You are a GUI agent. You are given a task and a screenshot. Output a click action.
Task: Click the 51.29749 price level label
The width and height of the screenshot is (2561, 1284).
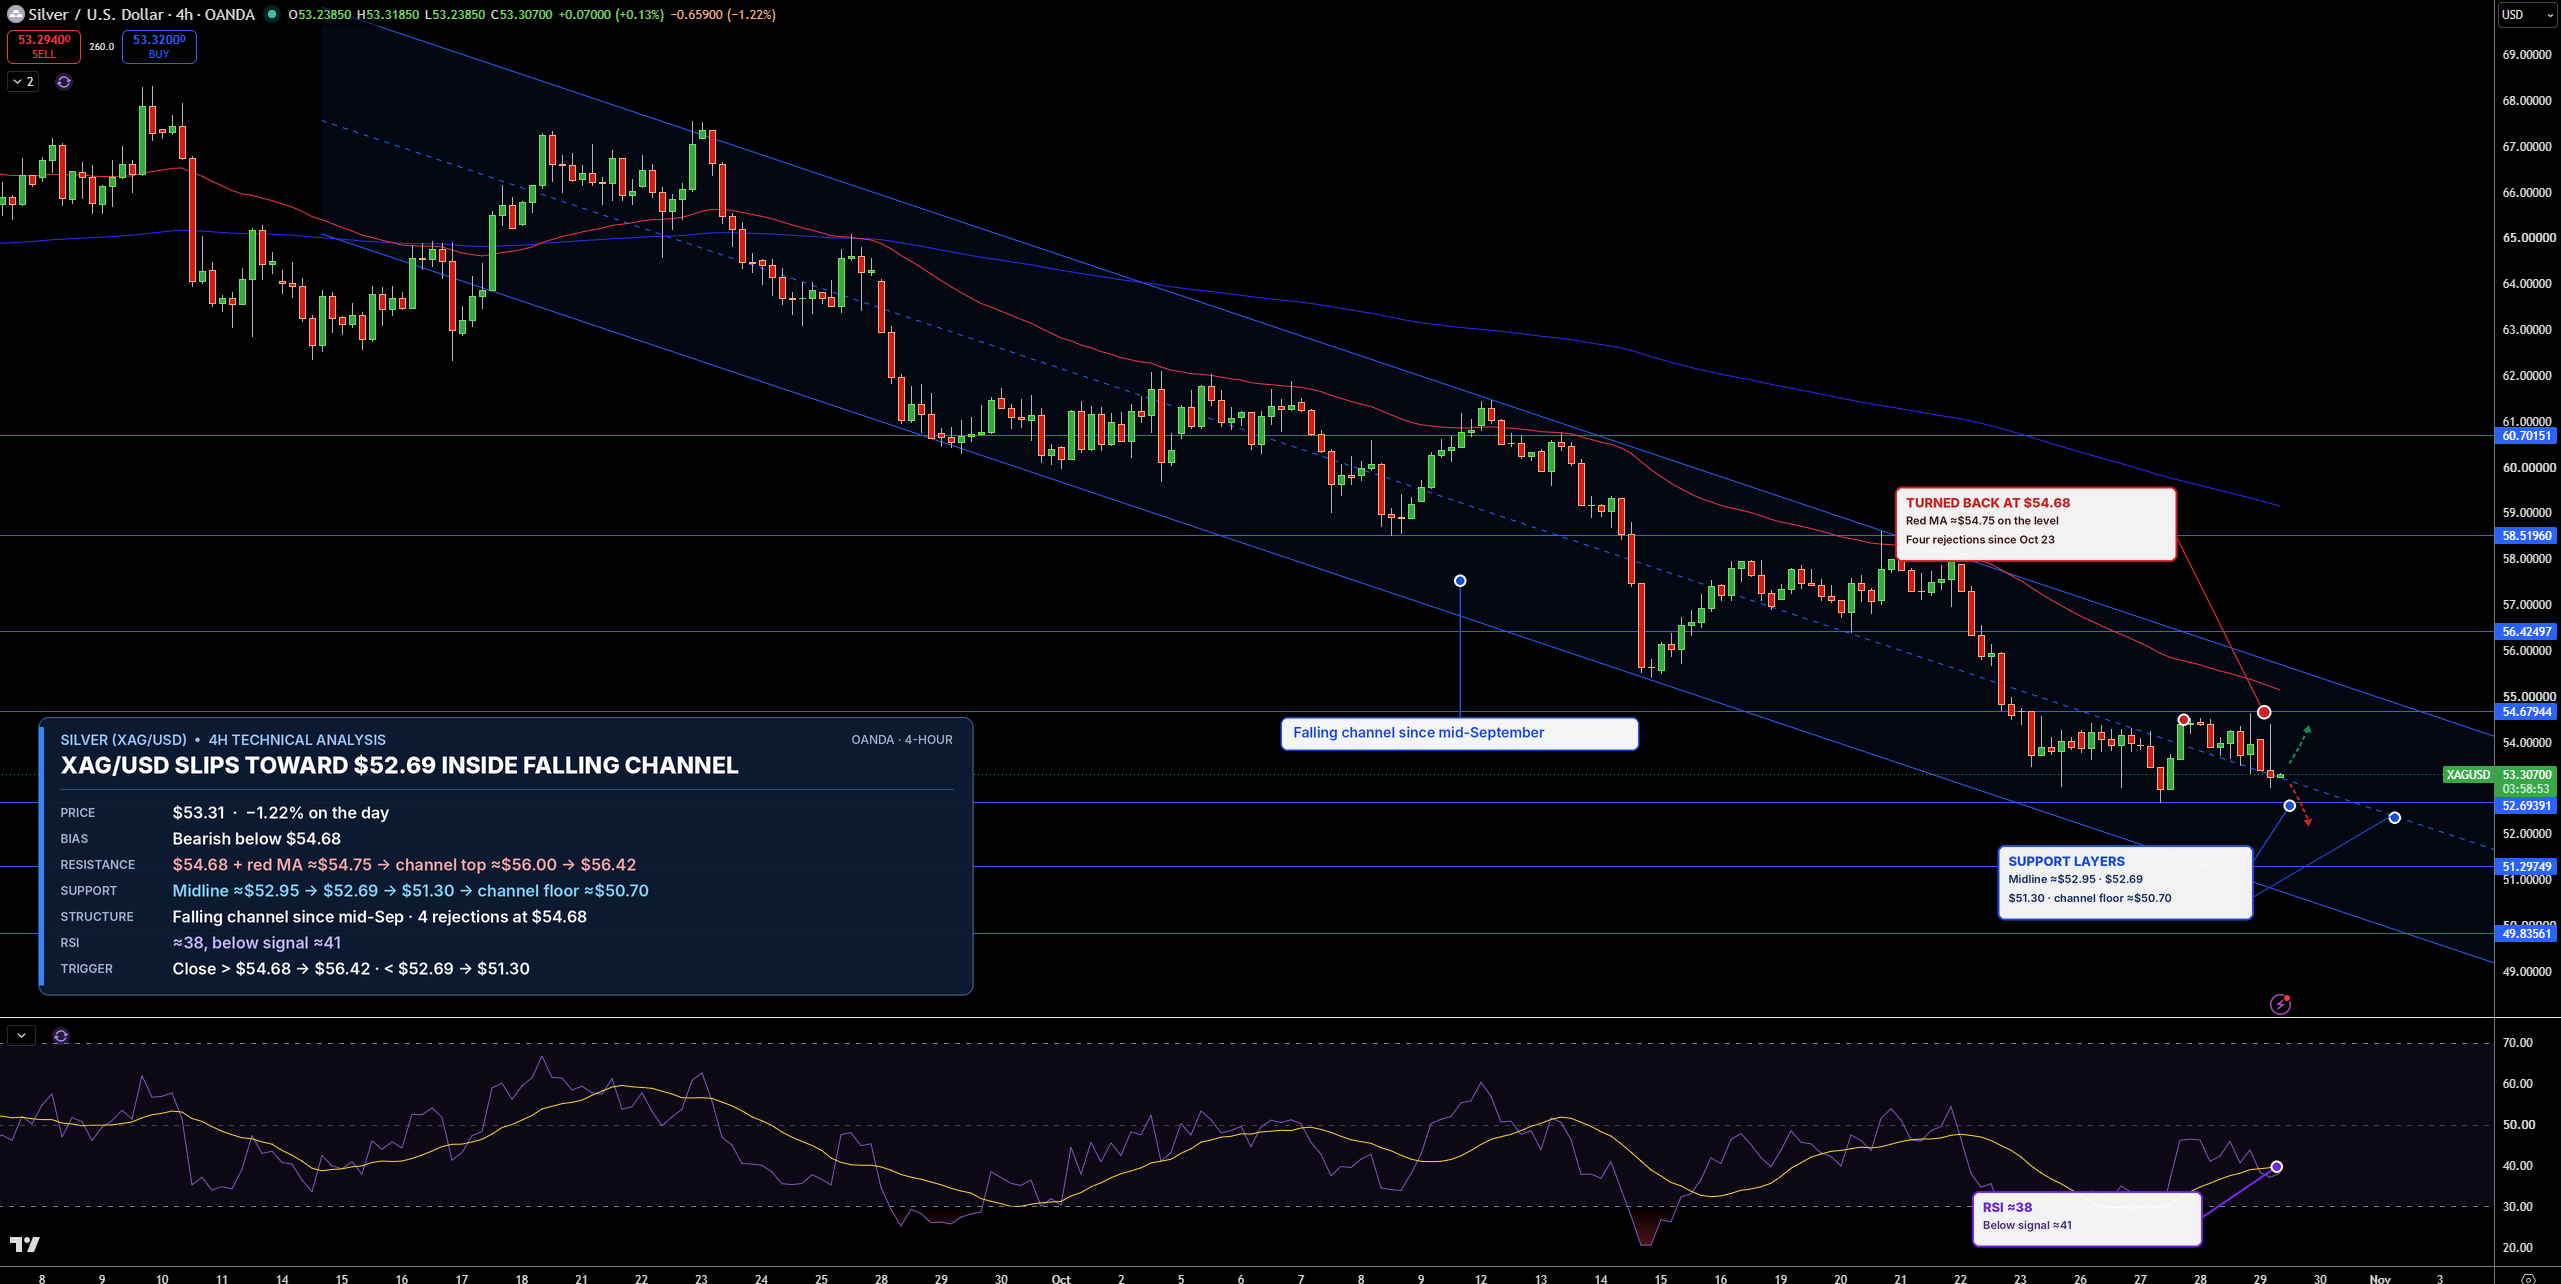tap(2526, 867)
